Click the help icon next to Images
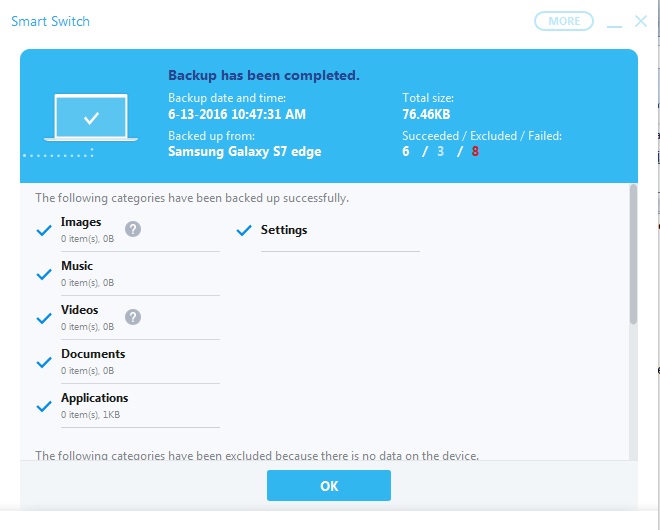The width and height of the screenshot is (660, 530). tap(133, 229)
